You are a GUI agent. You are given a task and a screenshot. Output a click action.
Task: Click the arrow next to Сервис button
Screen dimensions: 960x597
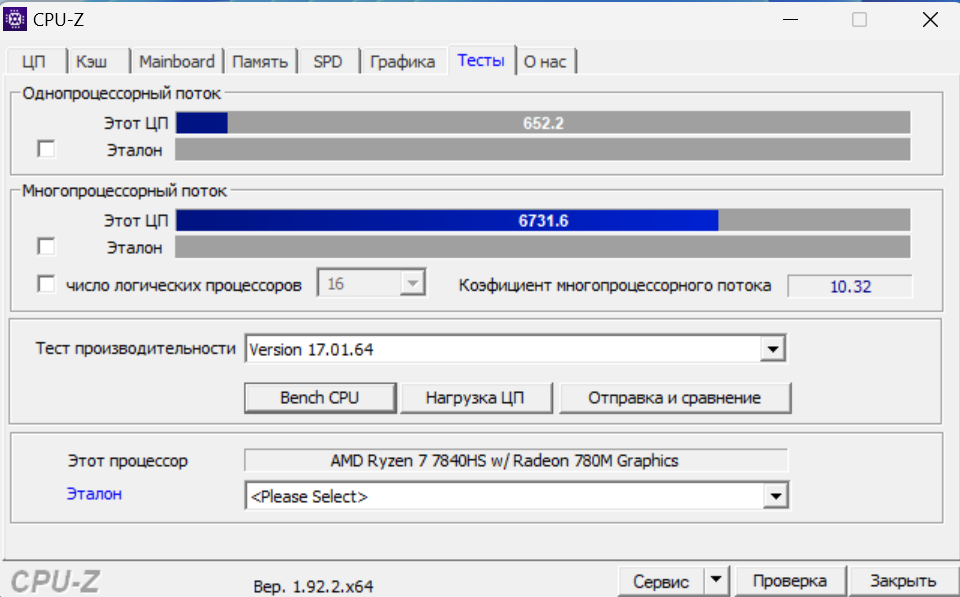point(715,581)
